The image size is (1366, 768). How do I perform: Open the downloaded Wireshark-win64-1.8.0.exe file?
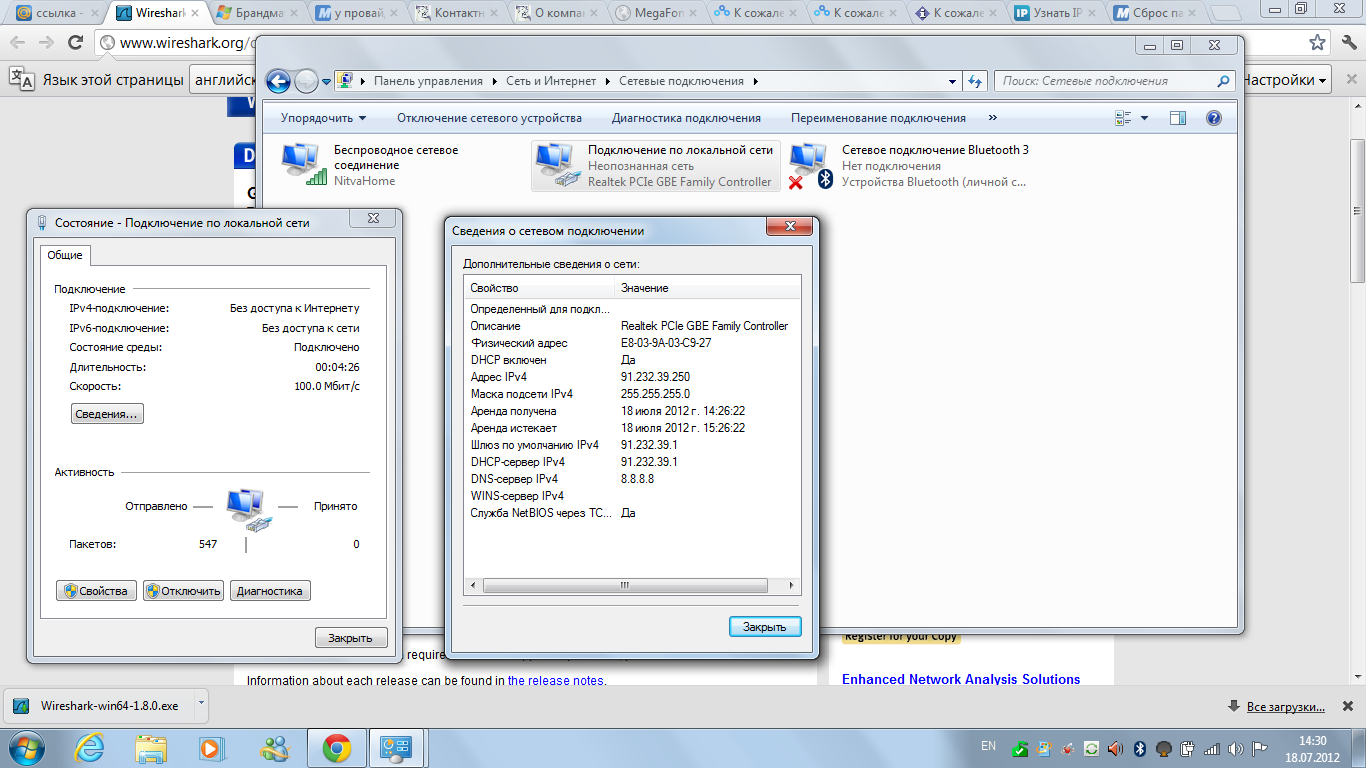99,705
